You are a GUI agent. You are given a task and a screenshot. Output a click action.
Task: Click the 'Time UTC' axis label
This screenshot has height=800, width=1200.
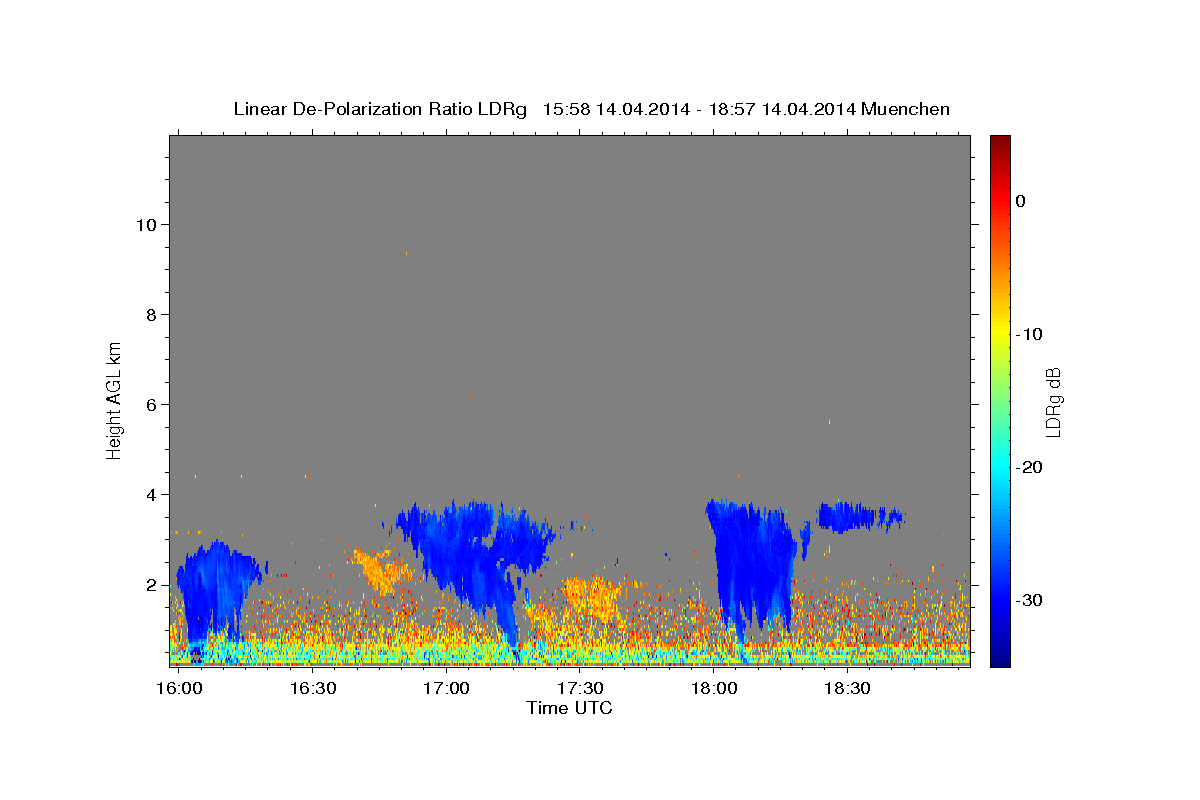click(x=569, y=708)
